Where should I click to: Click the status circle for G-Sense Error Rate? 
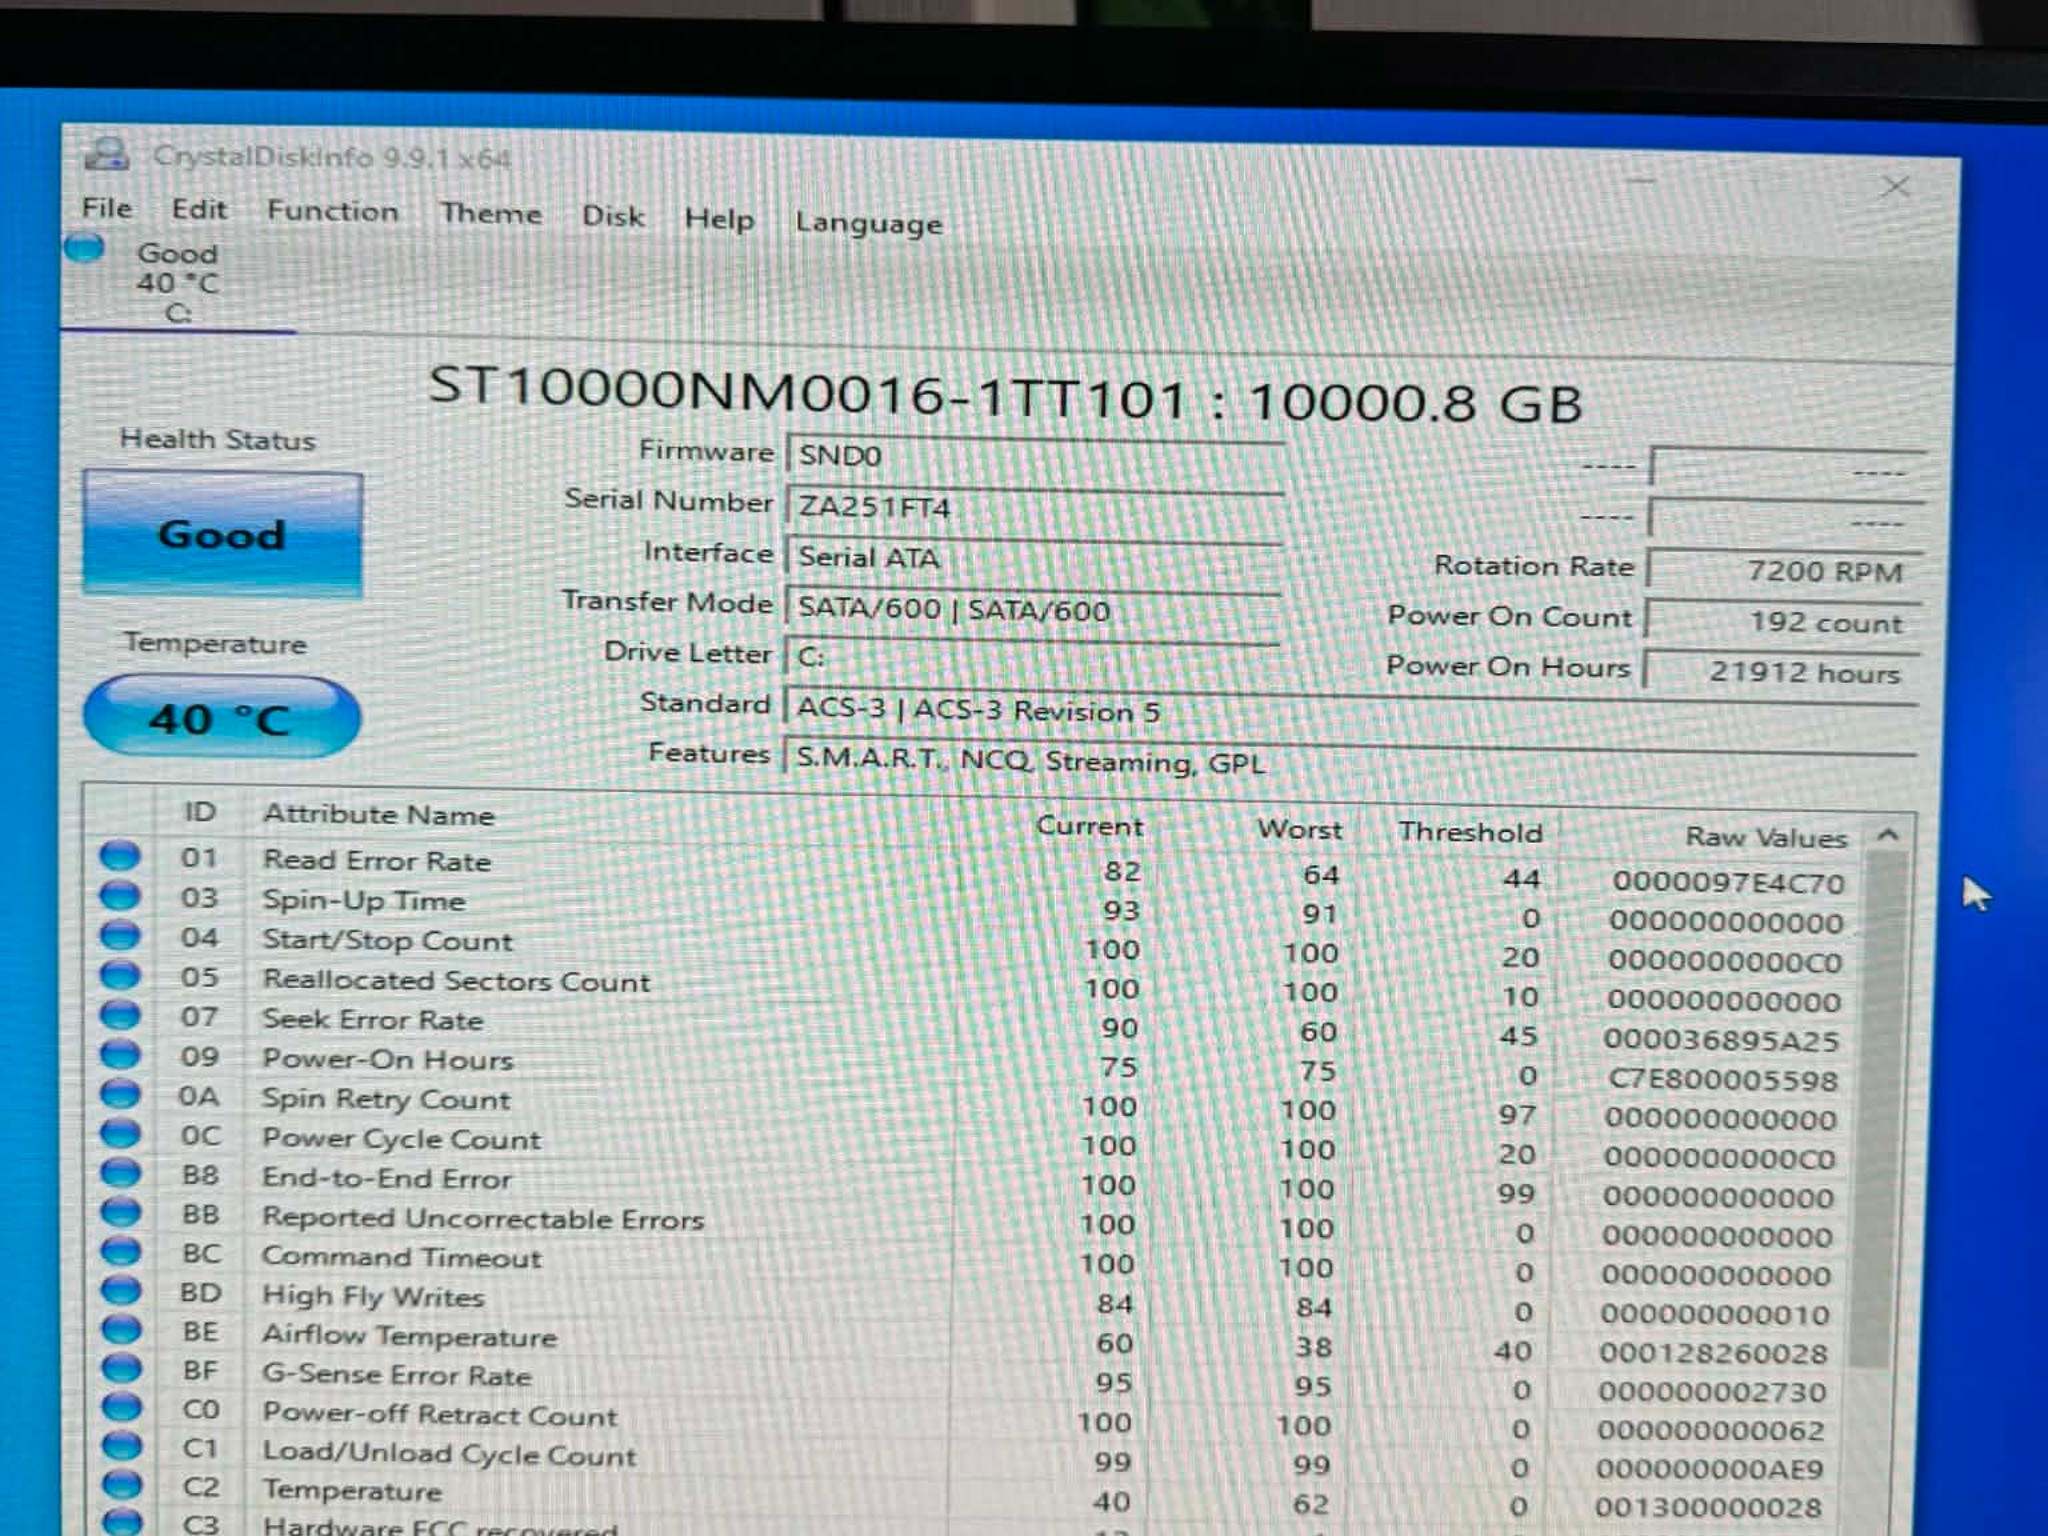click(121, 1368)
